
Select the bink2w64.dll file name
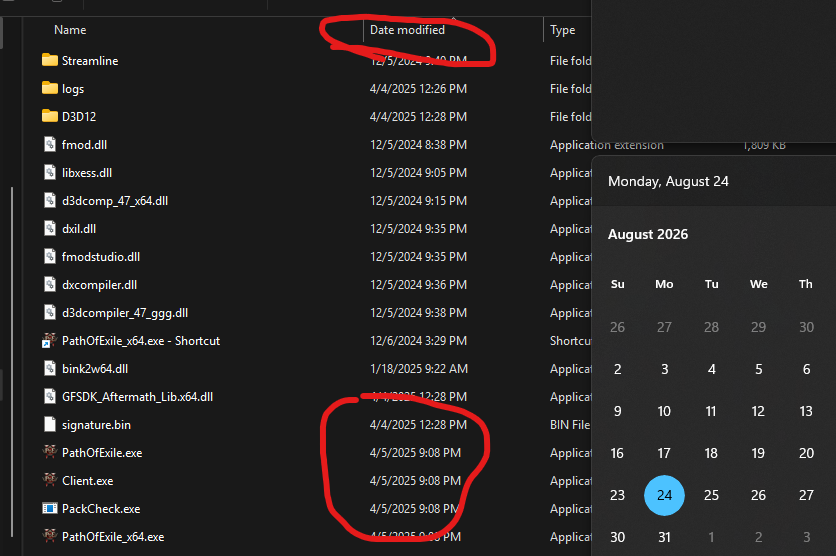[x=95, y=369]
